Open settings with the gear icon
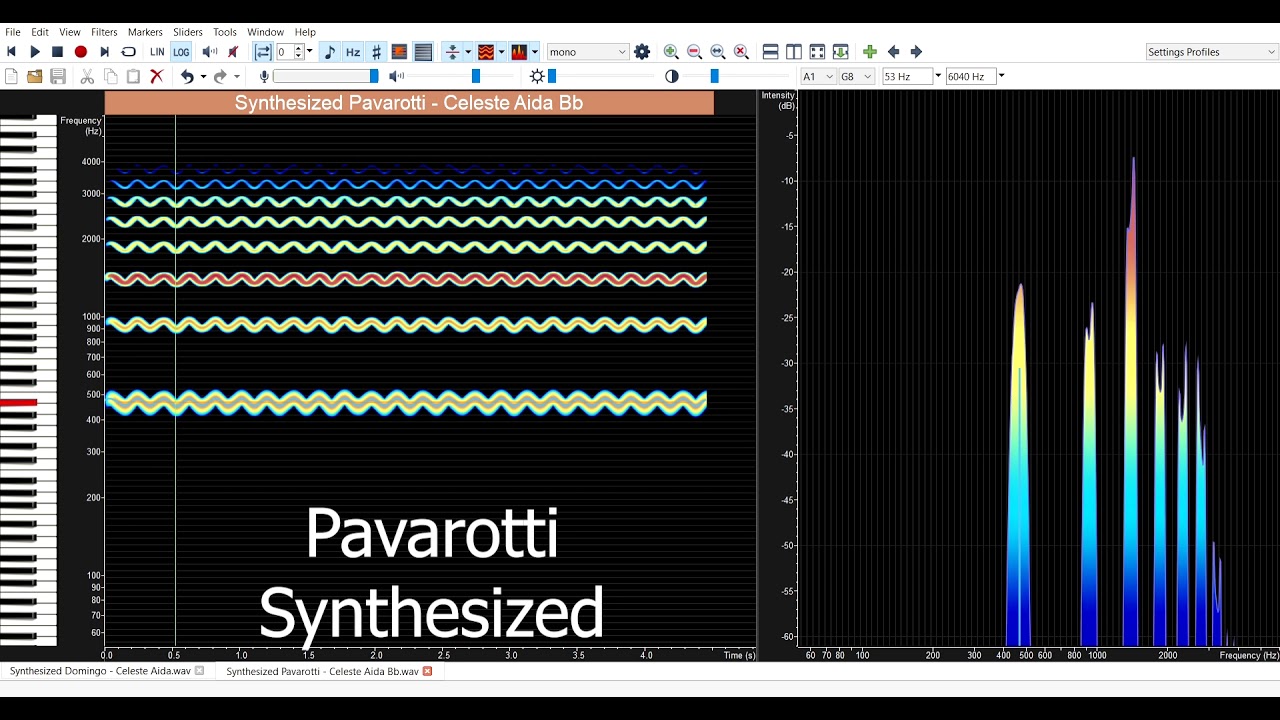 [x=642, y=52]
